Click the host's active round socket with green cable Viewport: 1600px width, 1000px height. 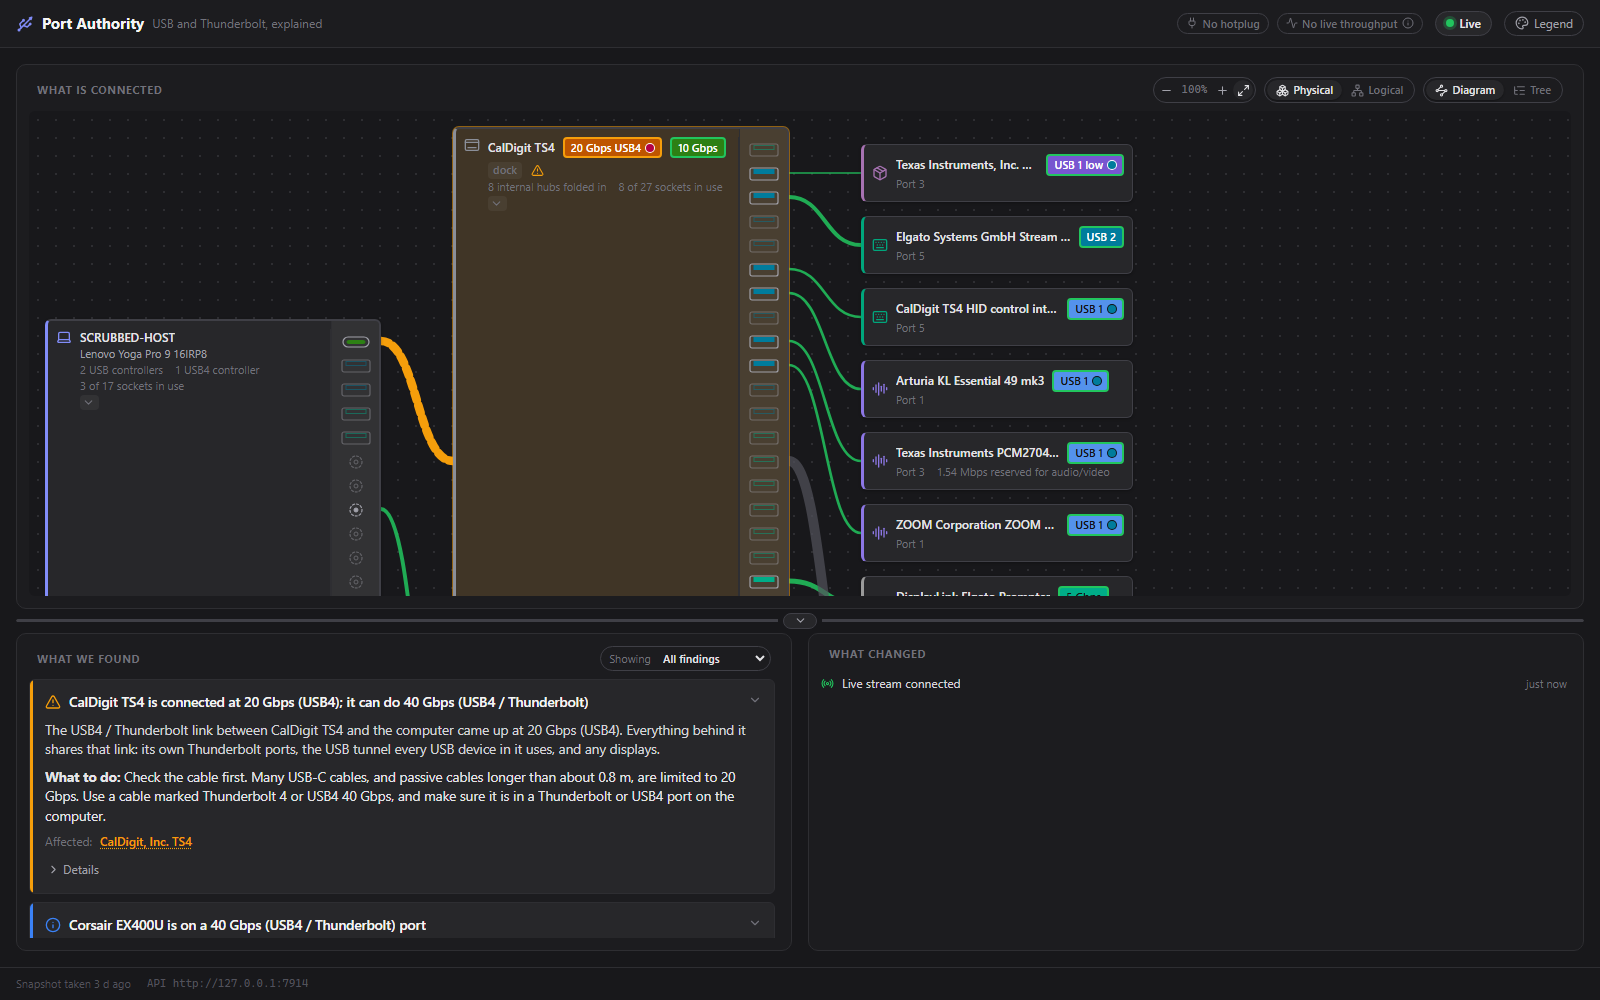coord(356,510)
